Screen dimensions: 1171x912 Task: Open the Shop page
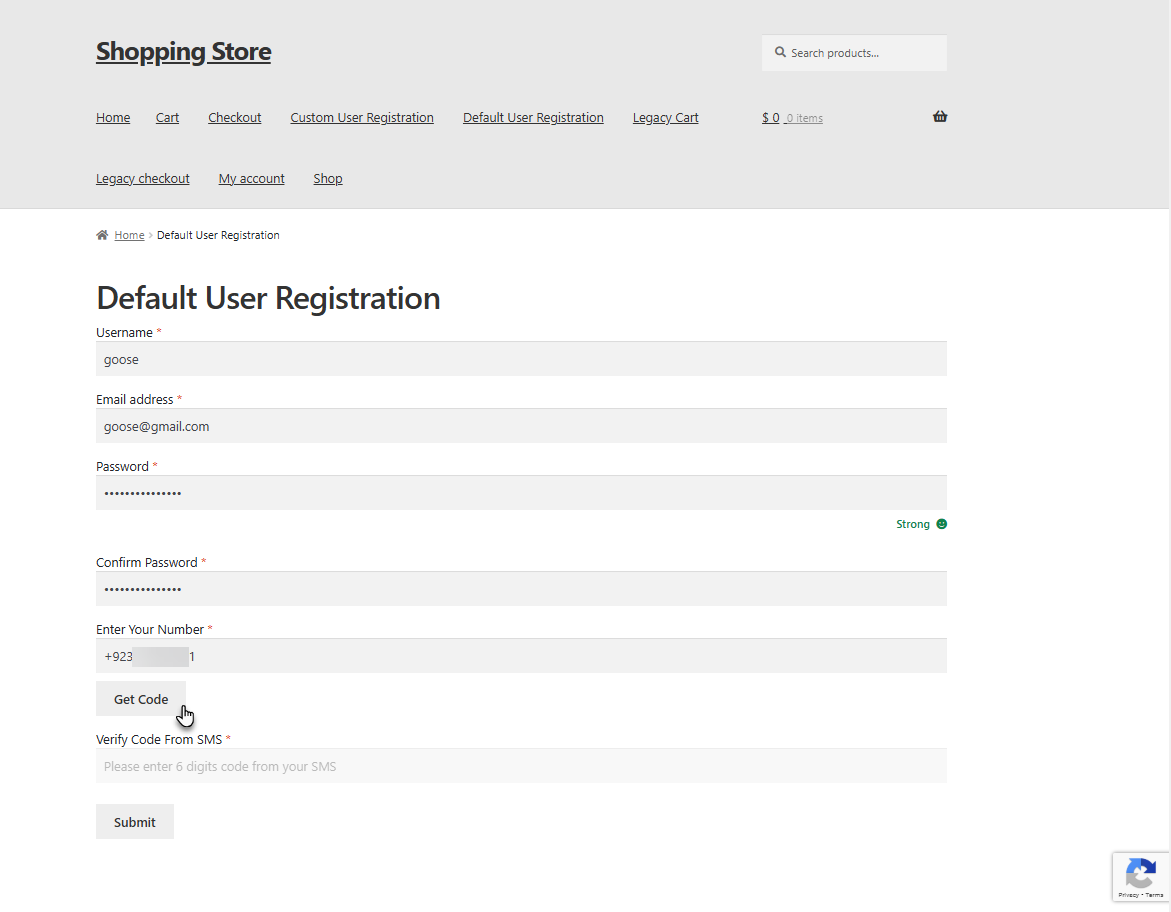[x=327, y=178]
